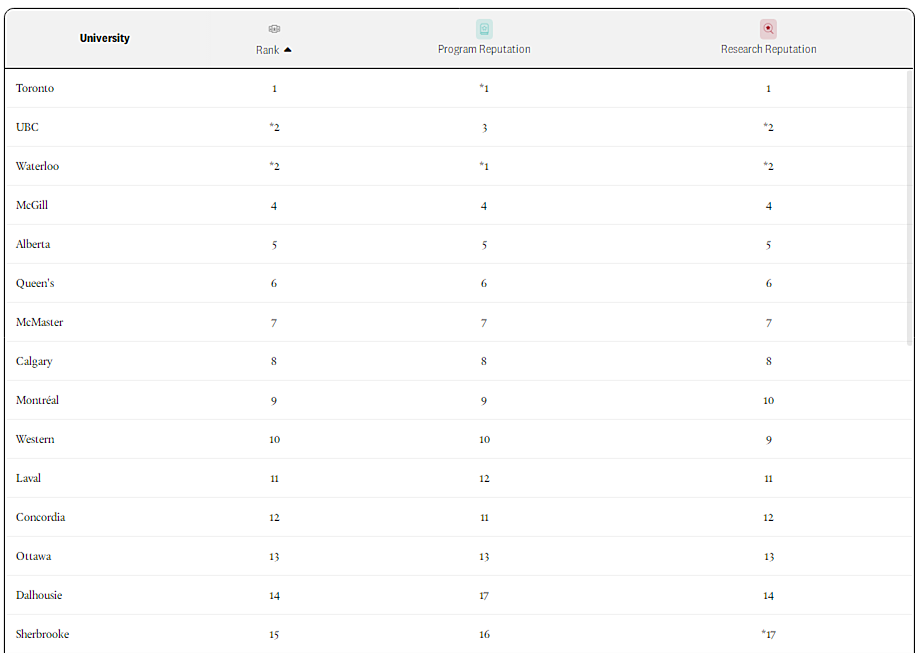
Task: Click Waterloo's Research Reputation value *2
Action: point(768,166)
